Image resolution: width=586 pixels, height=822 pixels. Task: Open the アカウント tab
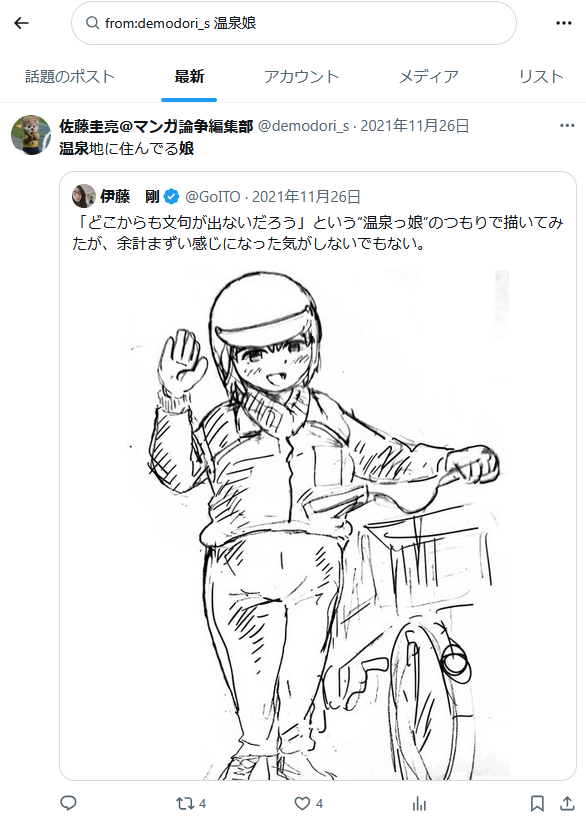(x=301, y=77)
